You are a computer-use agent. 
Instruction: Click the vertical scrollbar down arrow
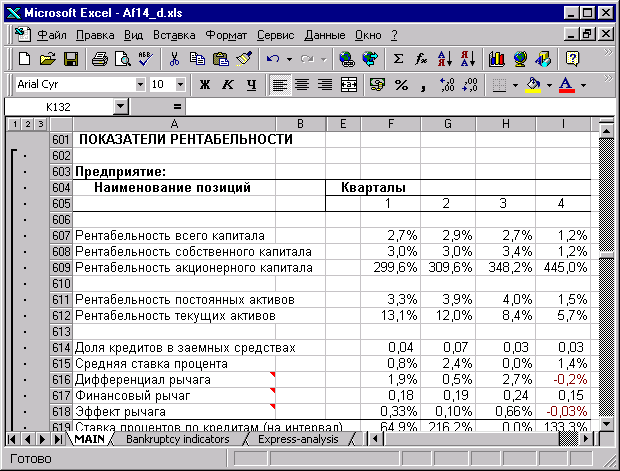[x=606, y=424]
